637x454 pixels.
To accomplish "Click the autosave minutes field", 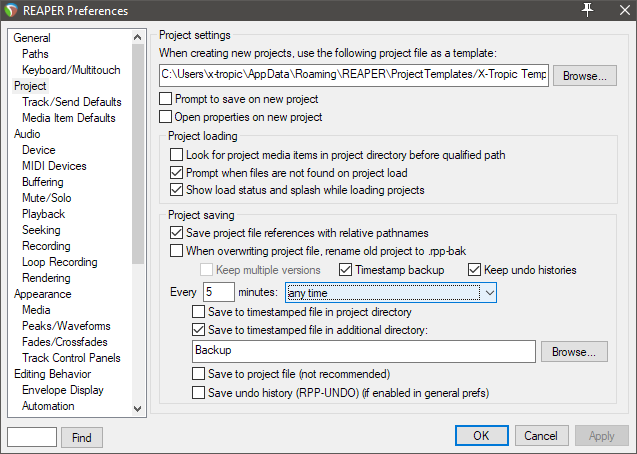I will click(x=219, y=292).
